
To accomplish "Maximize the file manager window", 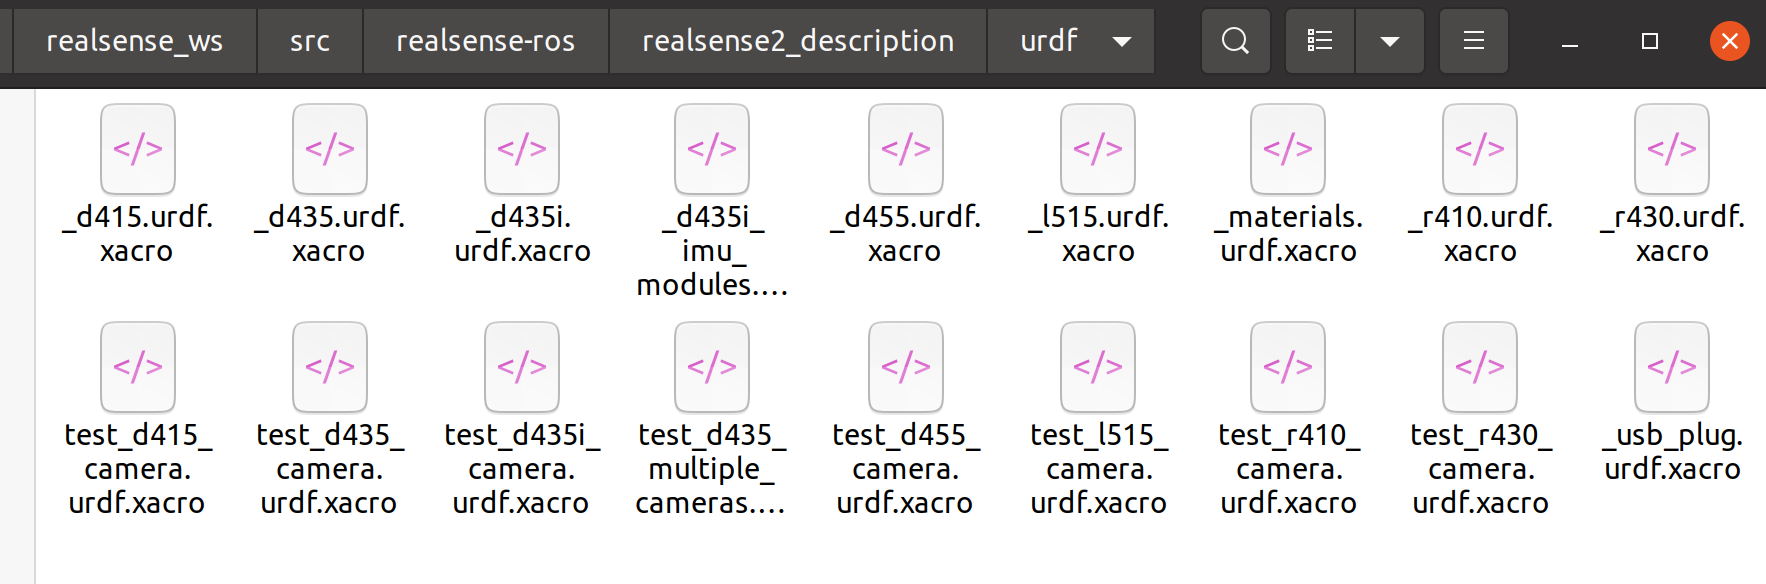I will [1650, 41].
